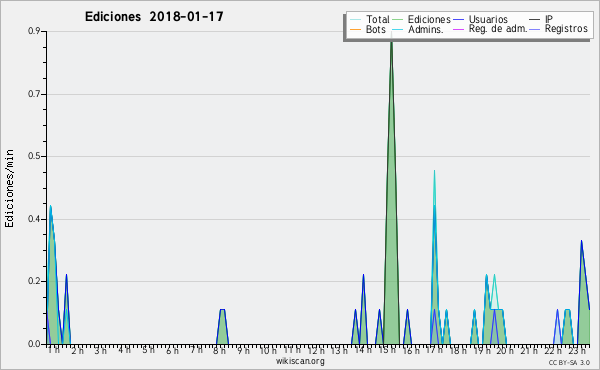600x370 pixels.
Task: Click the "22 h" x-axis label
Action: tap(553, 350)
